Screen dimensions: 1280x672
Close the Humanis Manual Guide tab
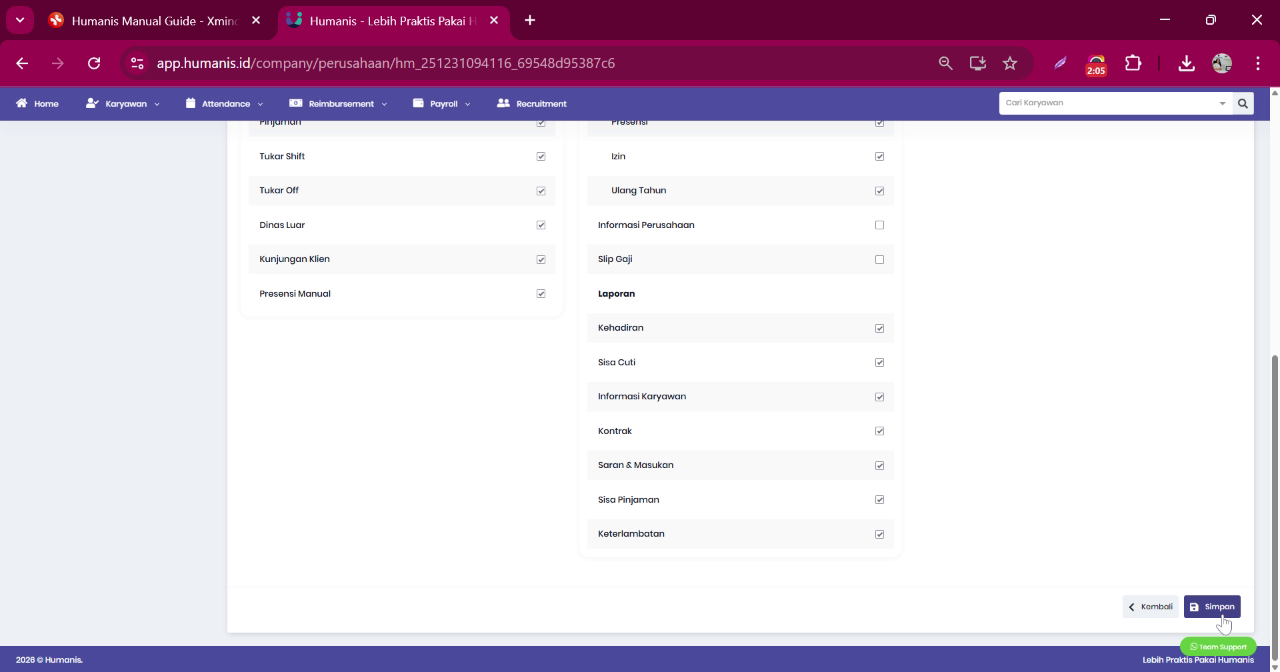(x=256, y=20)
